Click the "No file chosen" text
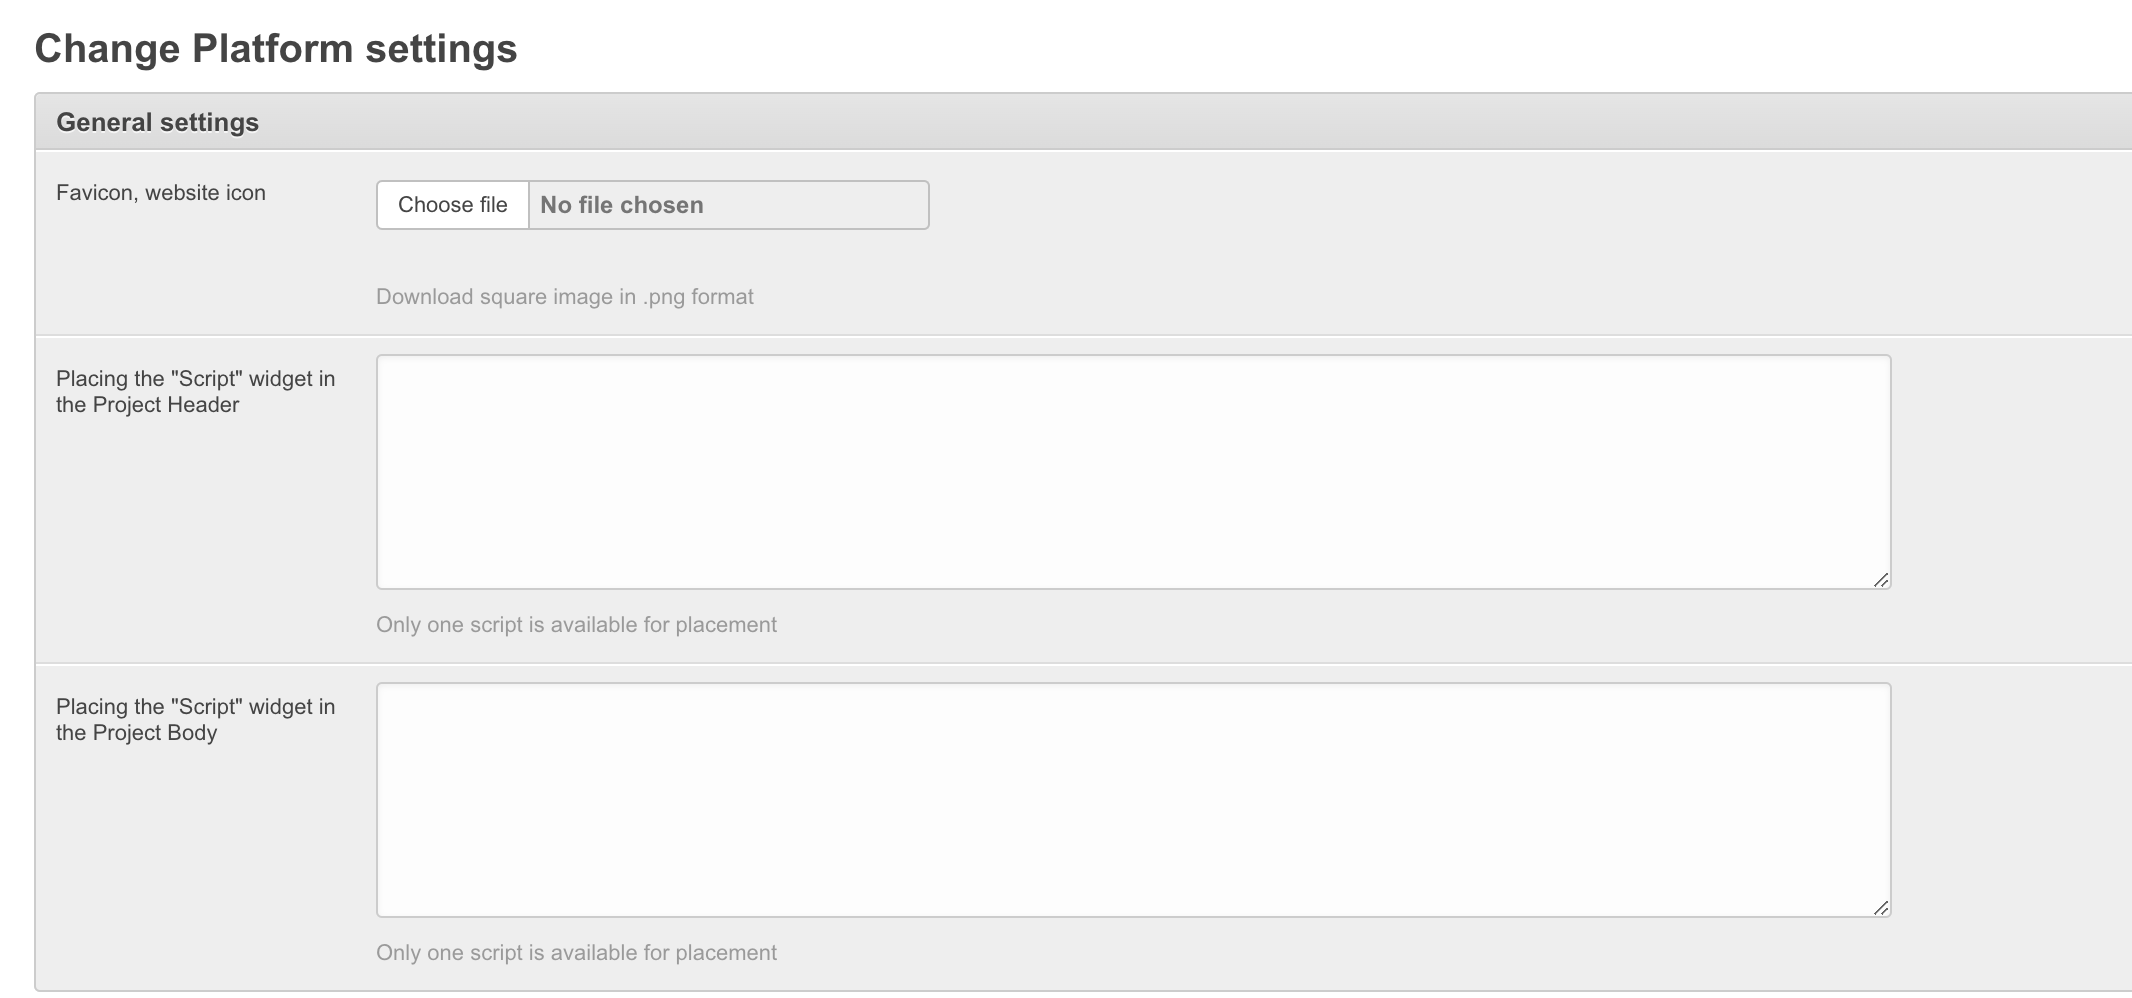Image resolution: width=2132 pixels, height=998 pixels. [621, 205]
